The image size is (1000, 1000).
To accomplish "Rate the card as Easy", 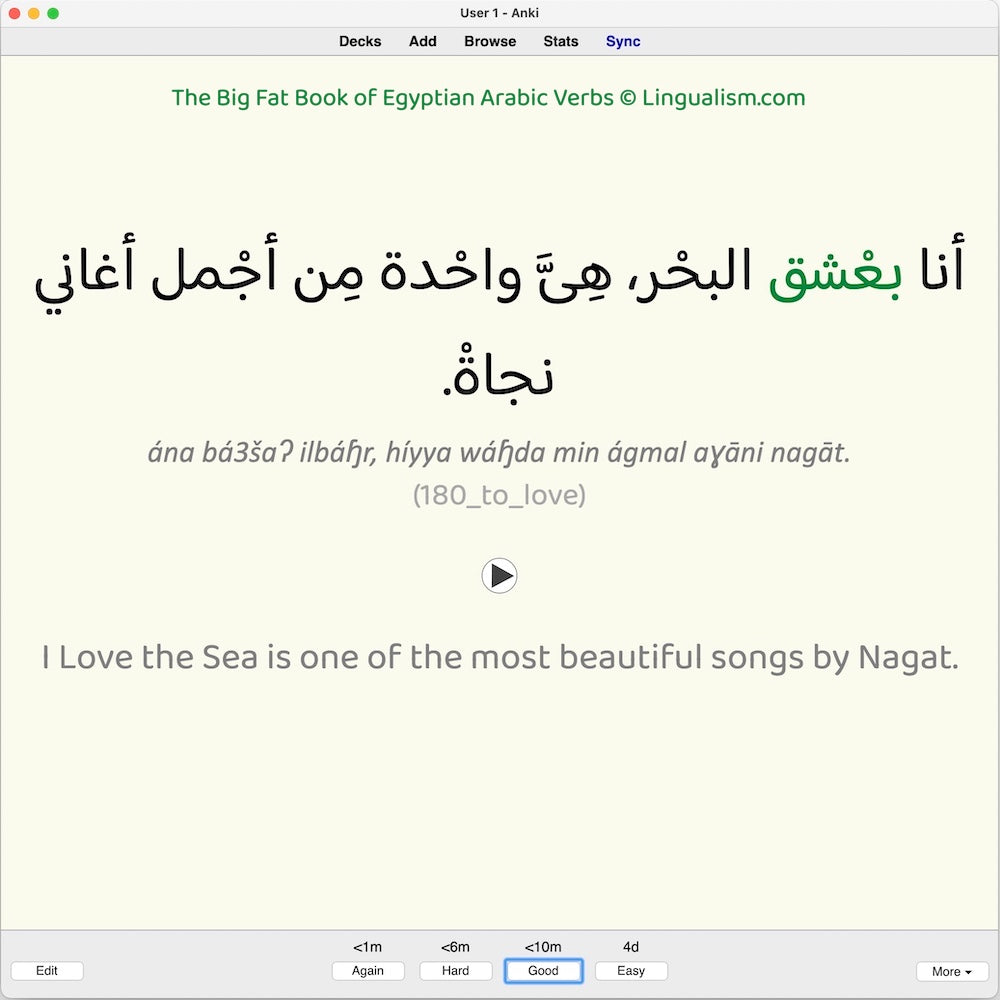I will click(x=631, y=971).
